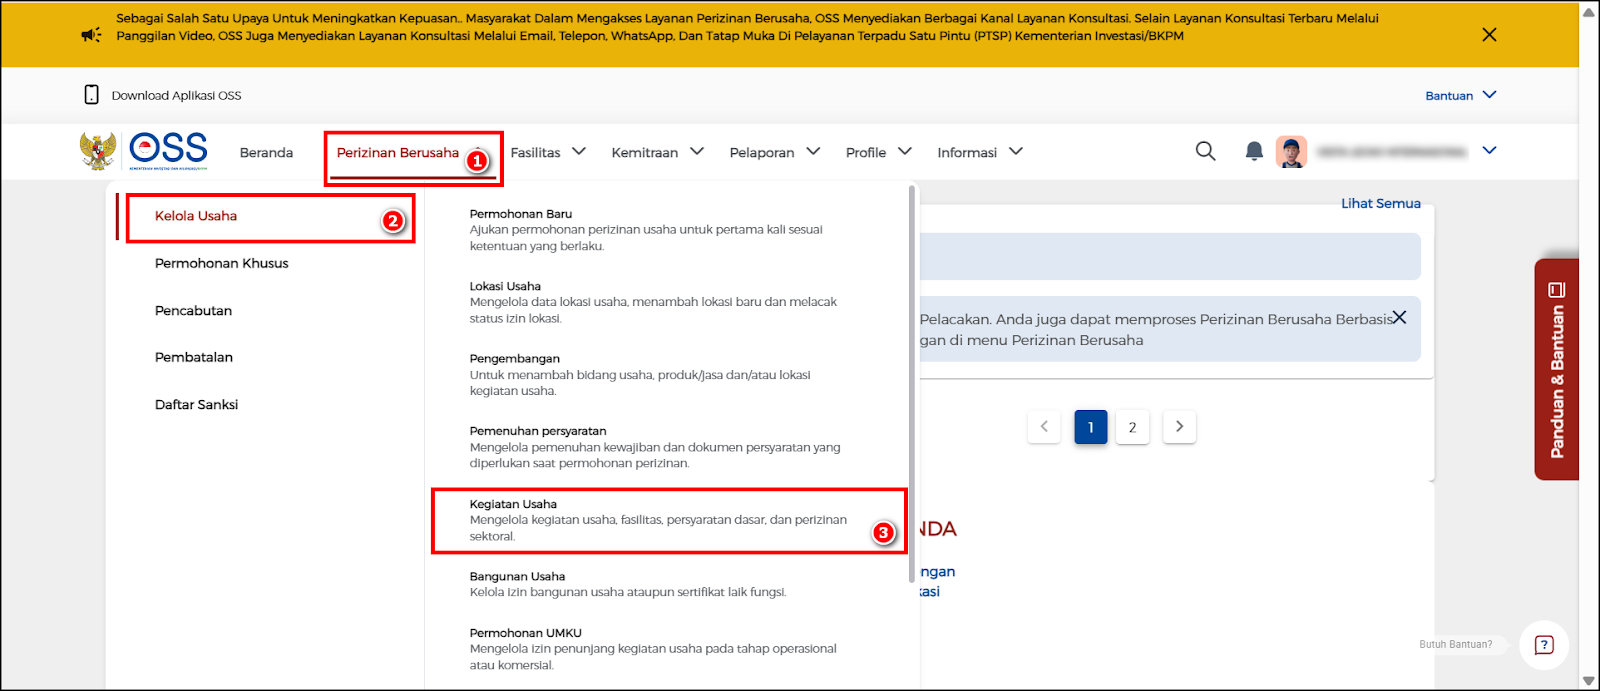Screen dimensions: 1600x691
Task: Click the Lihat Semua link
Action: pyautogui.click(x=1380, y=203)
